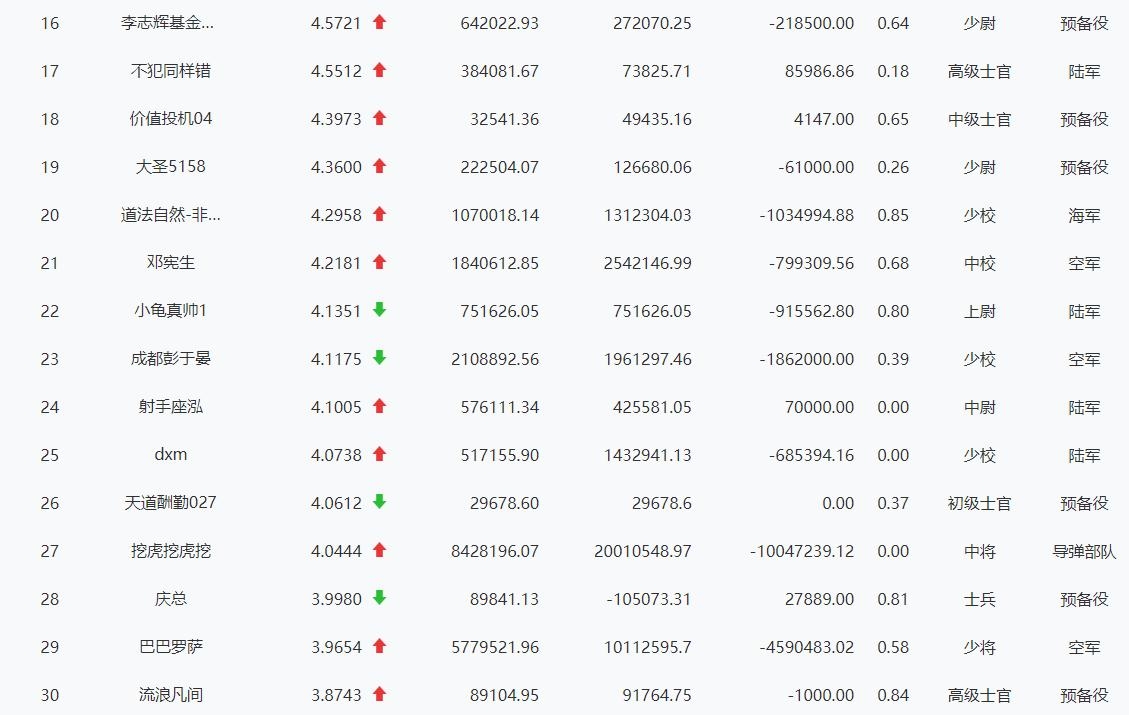This screenshot has height=715, width=1129.
Task: Click red up arrow in 邓宪生 row
Action: click(379, 262)
